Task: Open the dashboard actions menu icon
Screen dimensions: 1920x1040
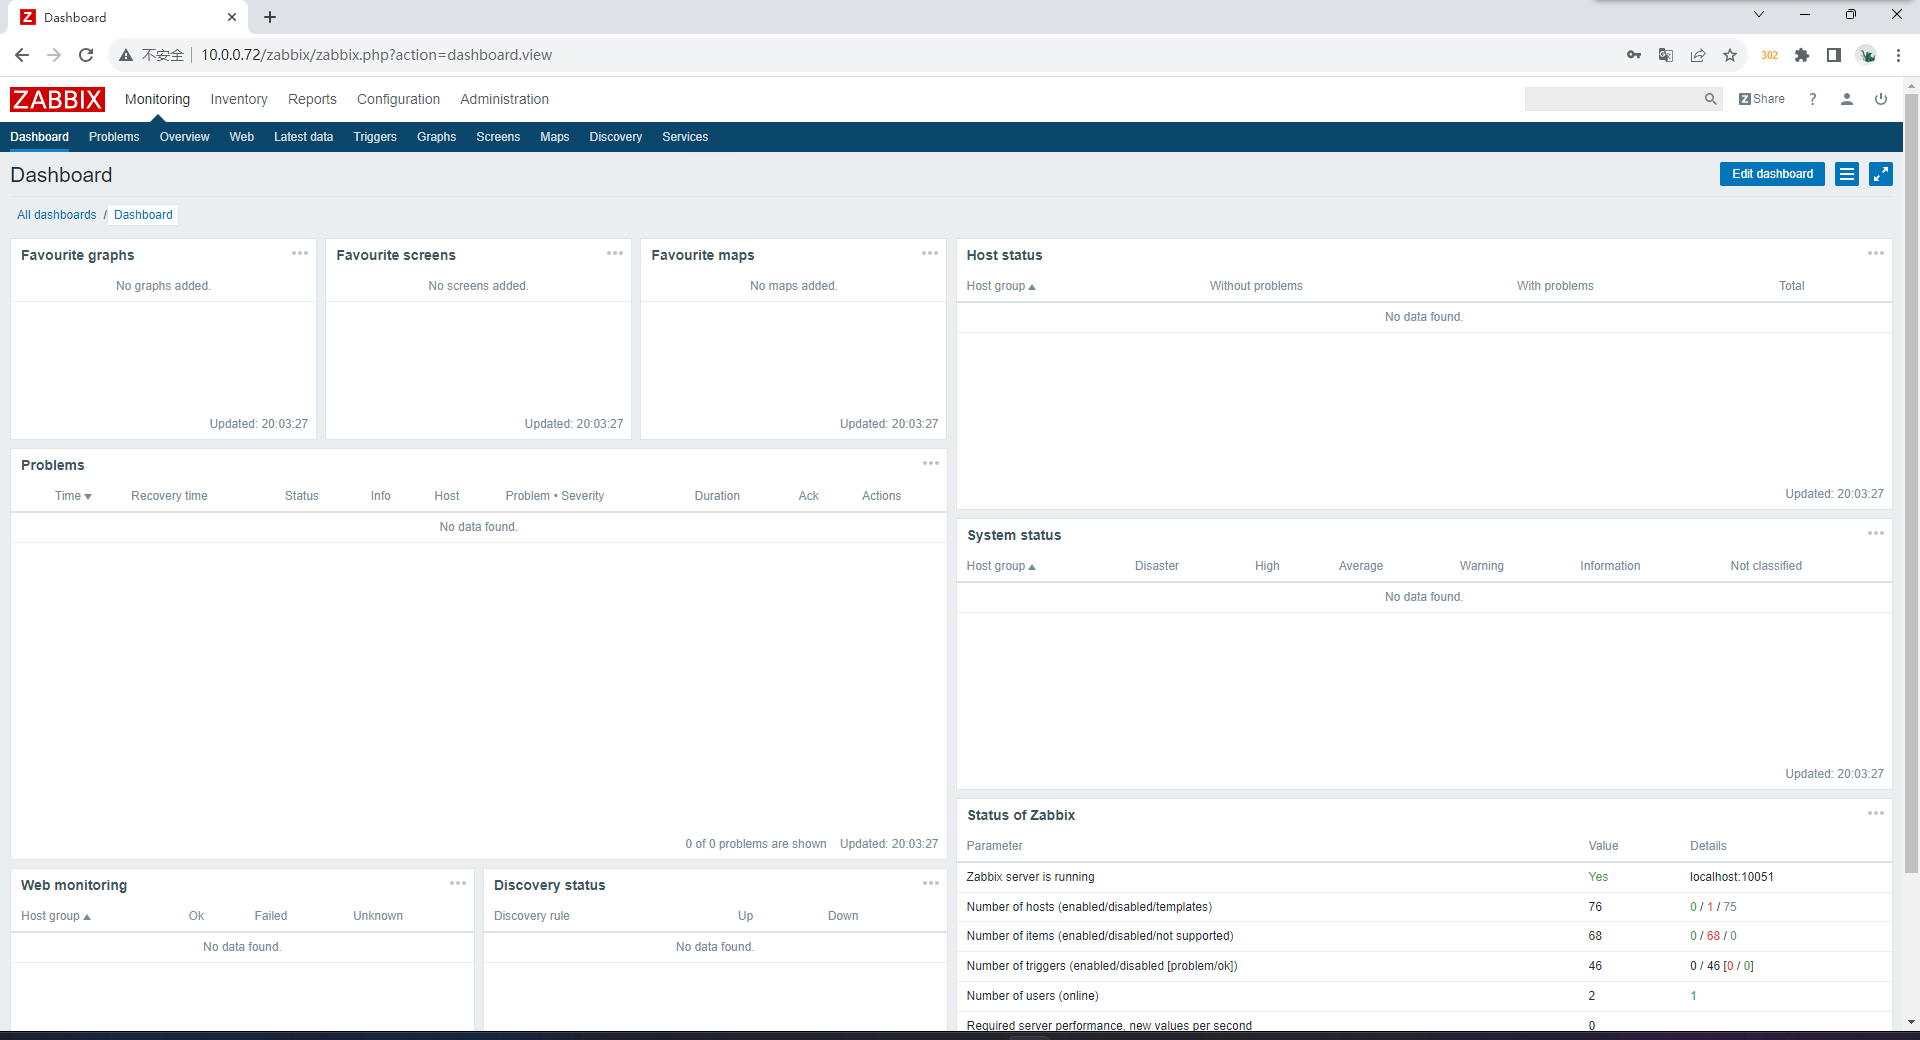Action: tap(1847, 174)
